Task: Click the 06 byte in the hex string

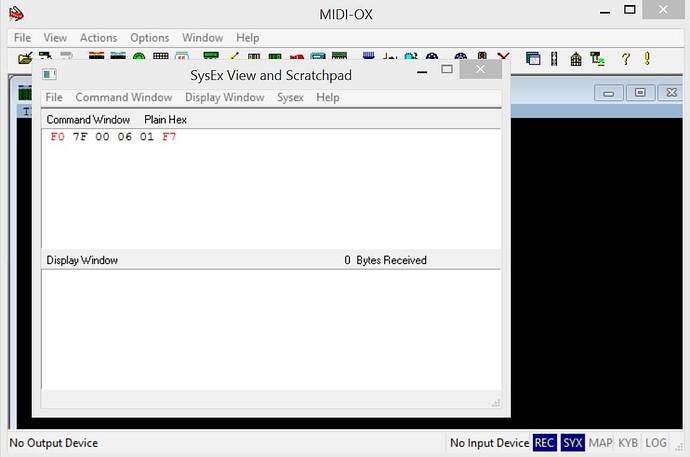Action: (125, 137)
